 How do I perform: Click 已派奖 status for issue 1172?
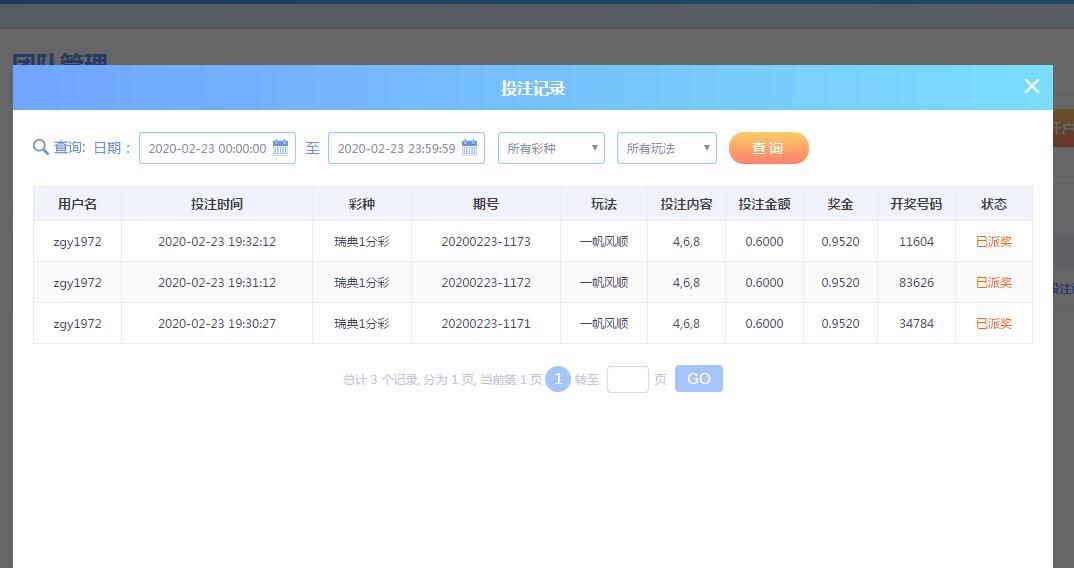(994, 282)
